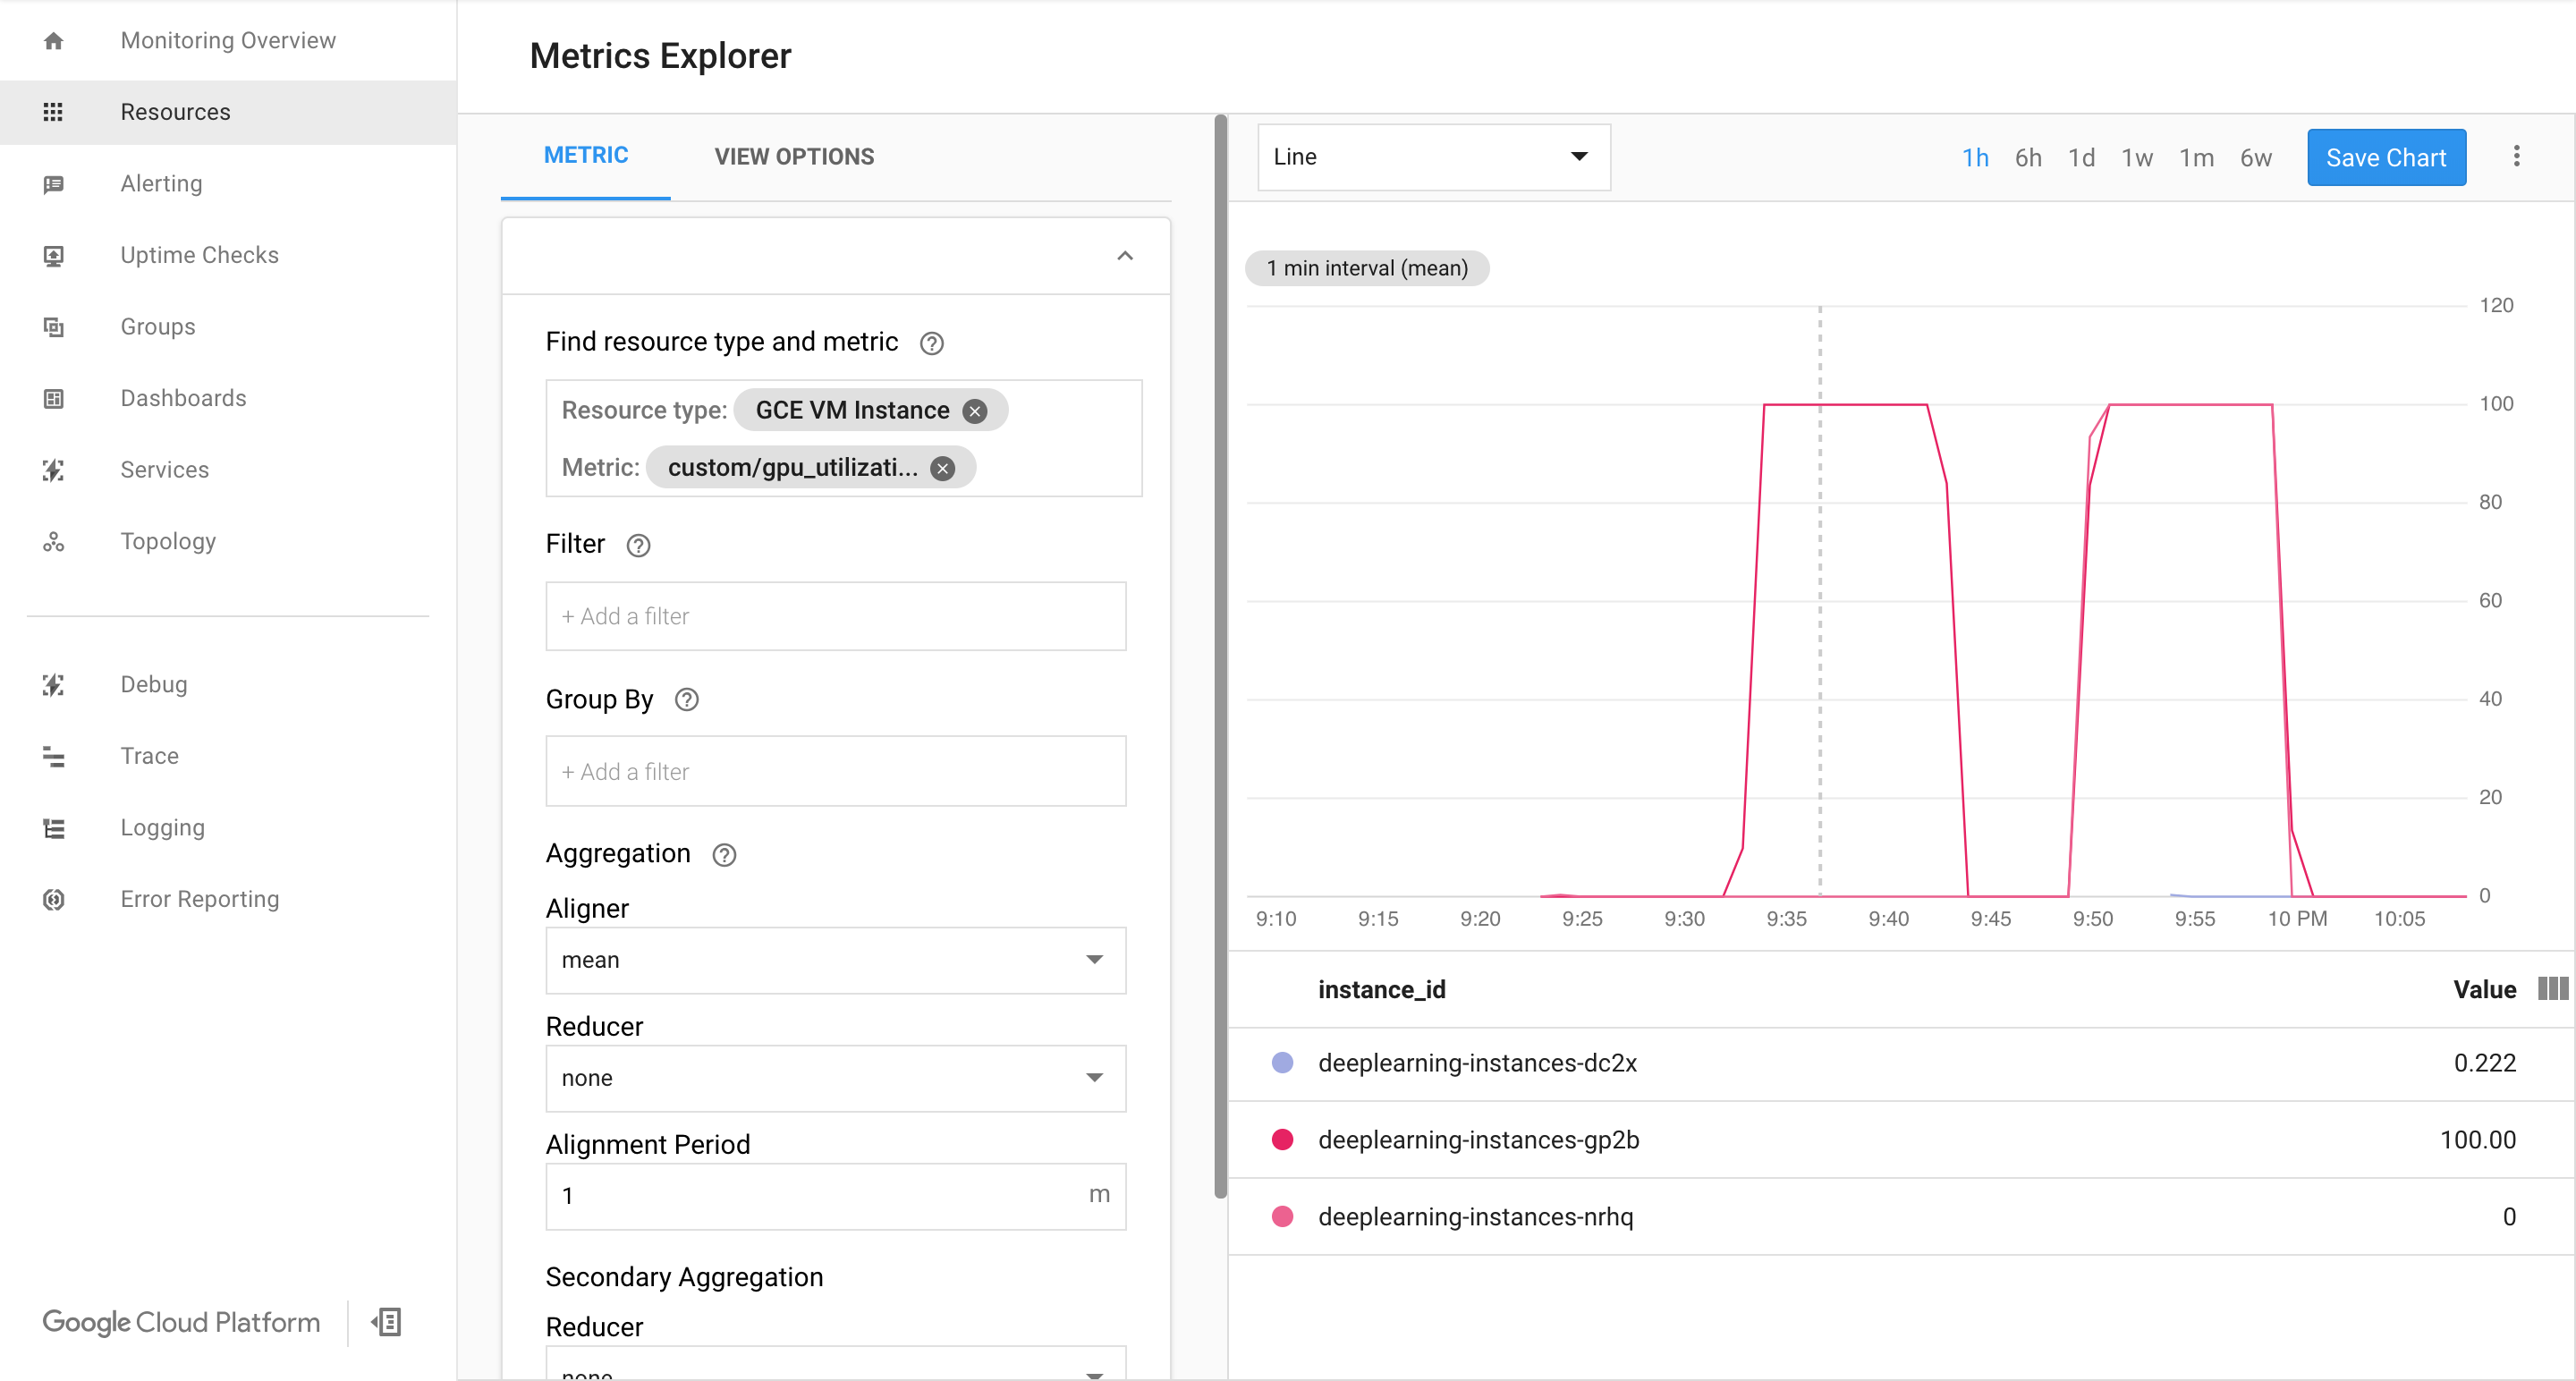Open the Reducer none dropdown

click(x=835, y=1078)
